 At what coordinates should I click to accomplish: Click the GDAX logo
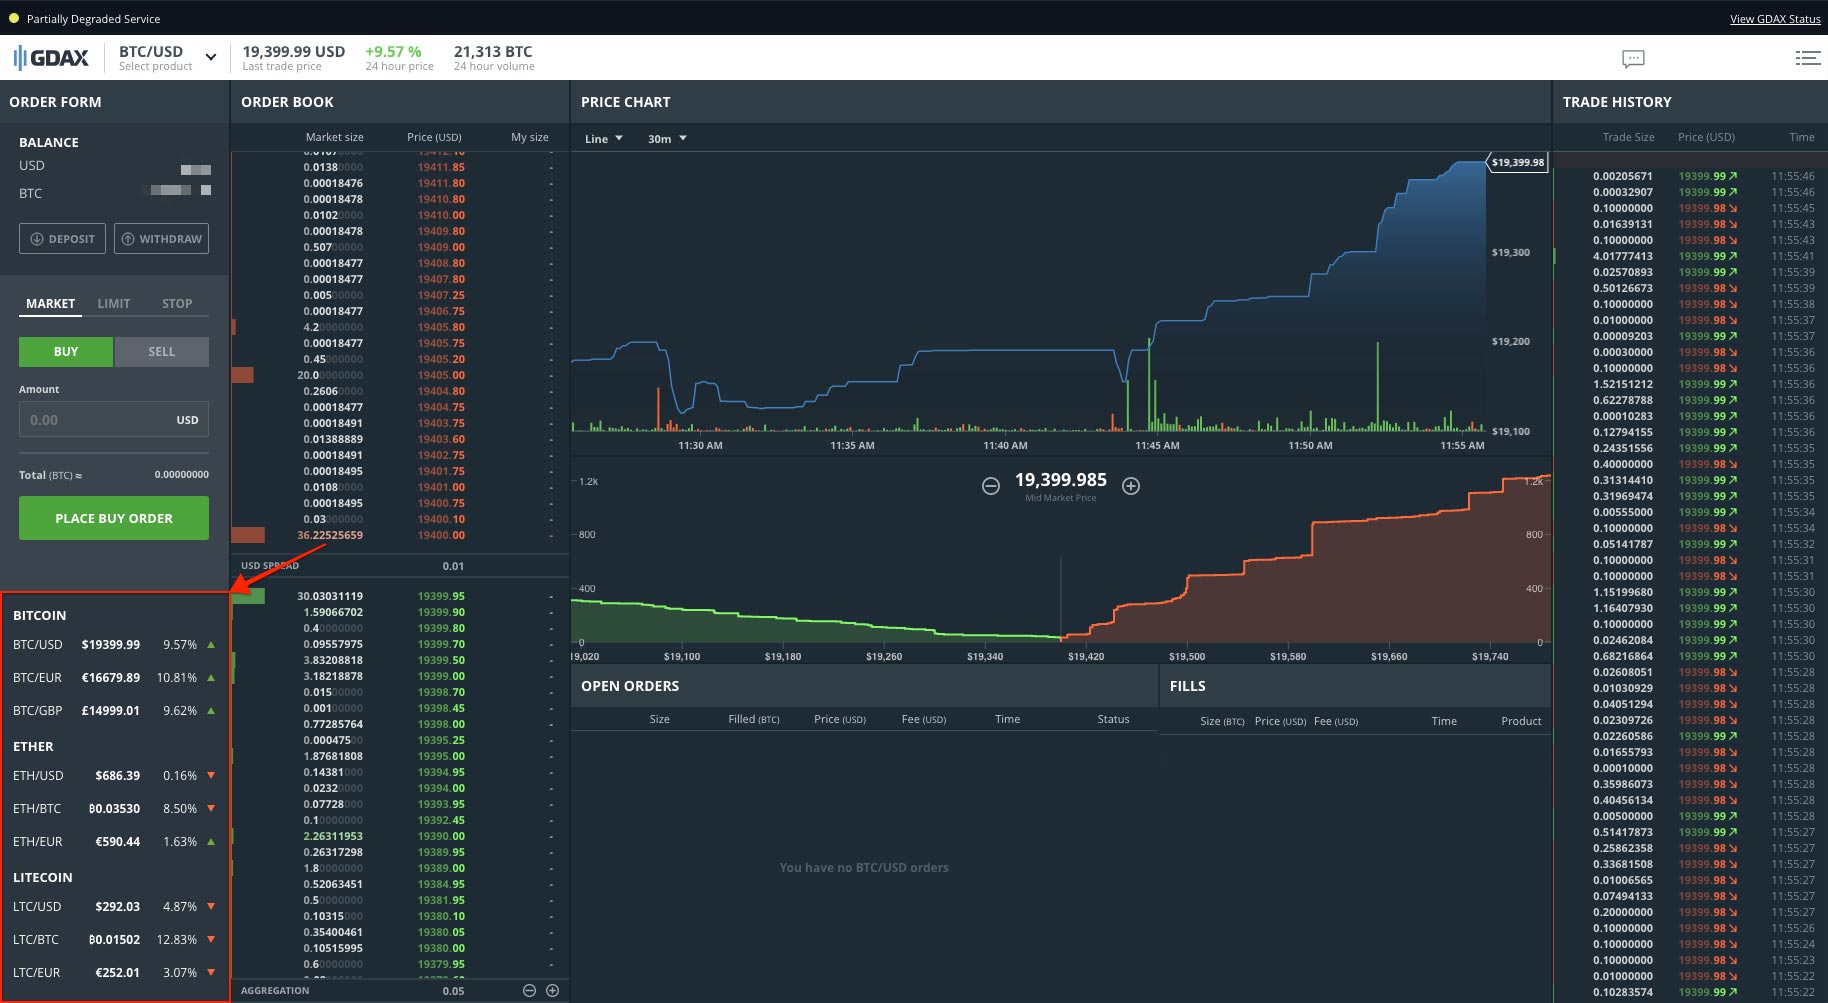pyautogui.click(x=52, y=58)
